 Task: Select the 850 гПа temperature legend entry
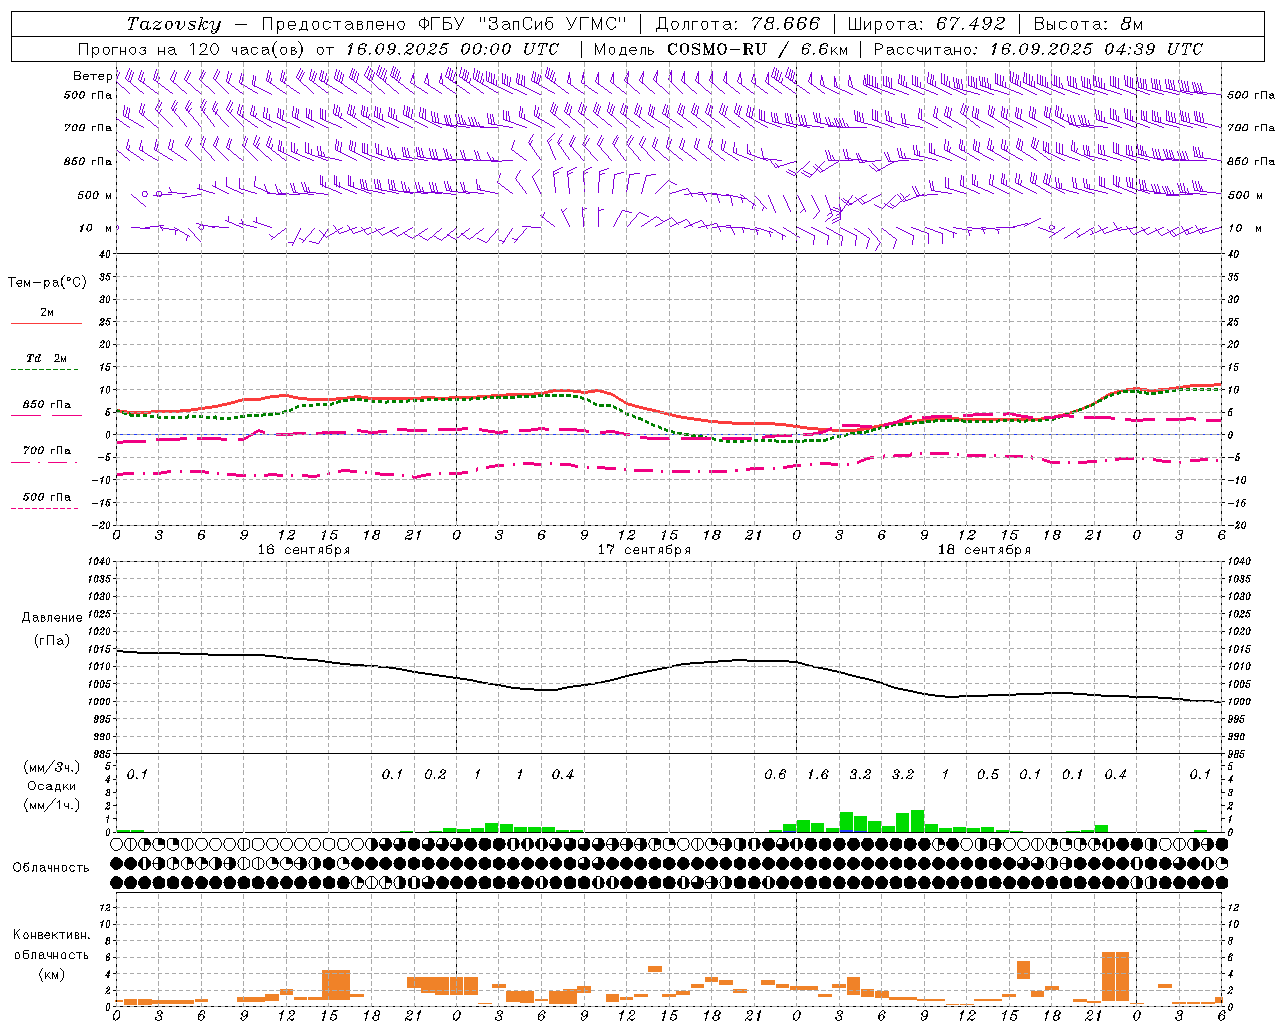click(x=46, y=405)
